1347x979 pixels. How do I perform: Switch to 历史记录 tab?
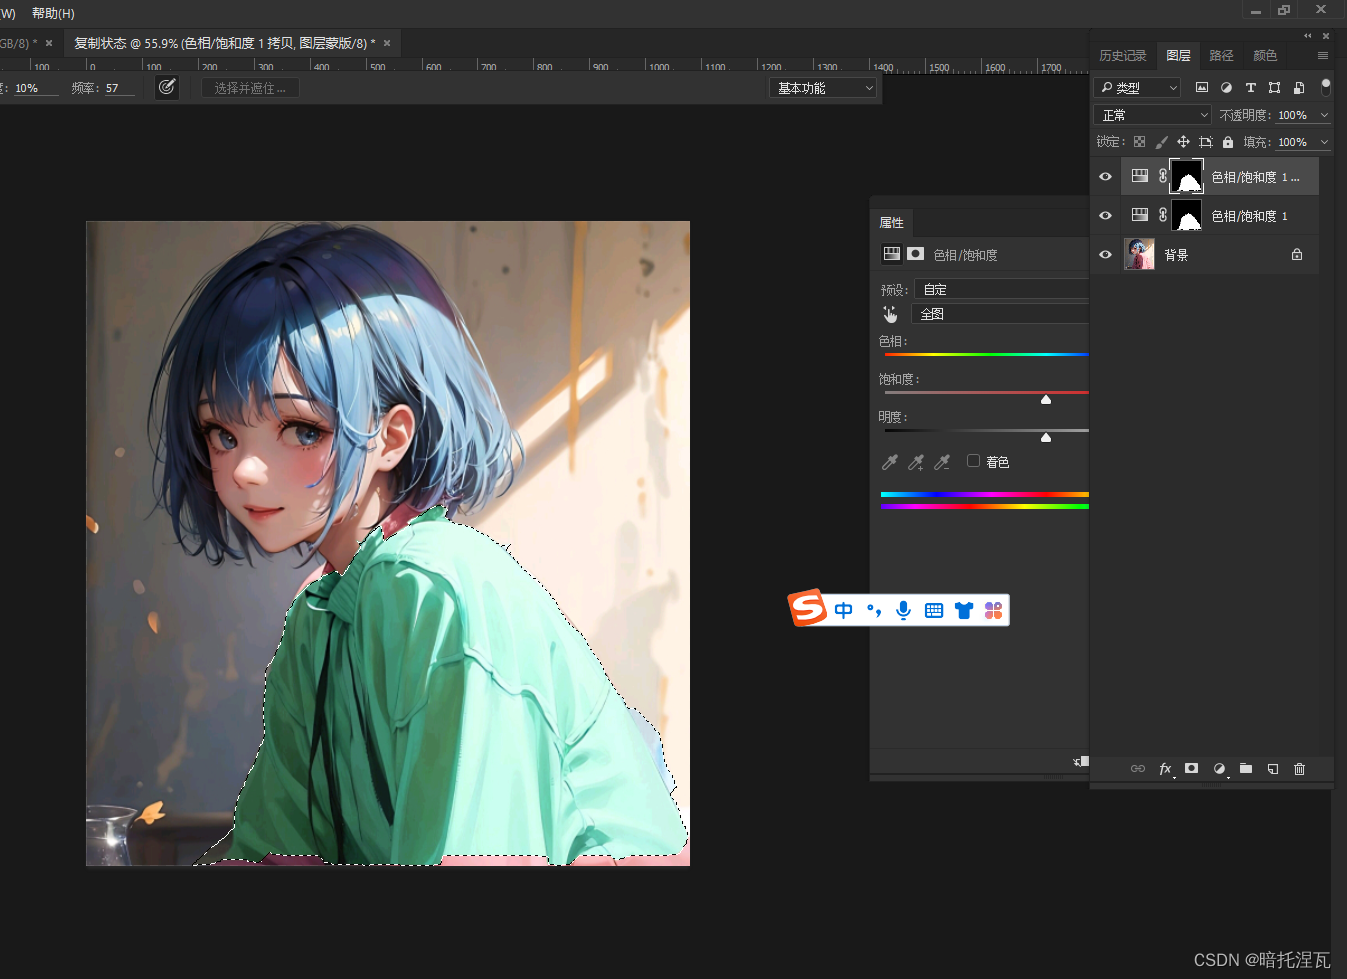(1122, 56)
